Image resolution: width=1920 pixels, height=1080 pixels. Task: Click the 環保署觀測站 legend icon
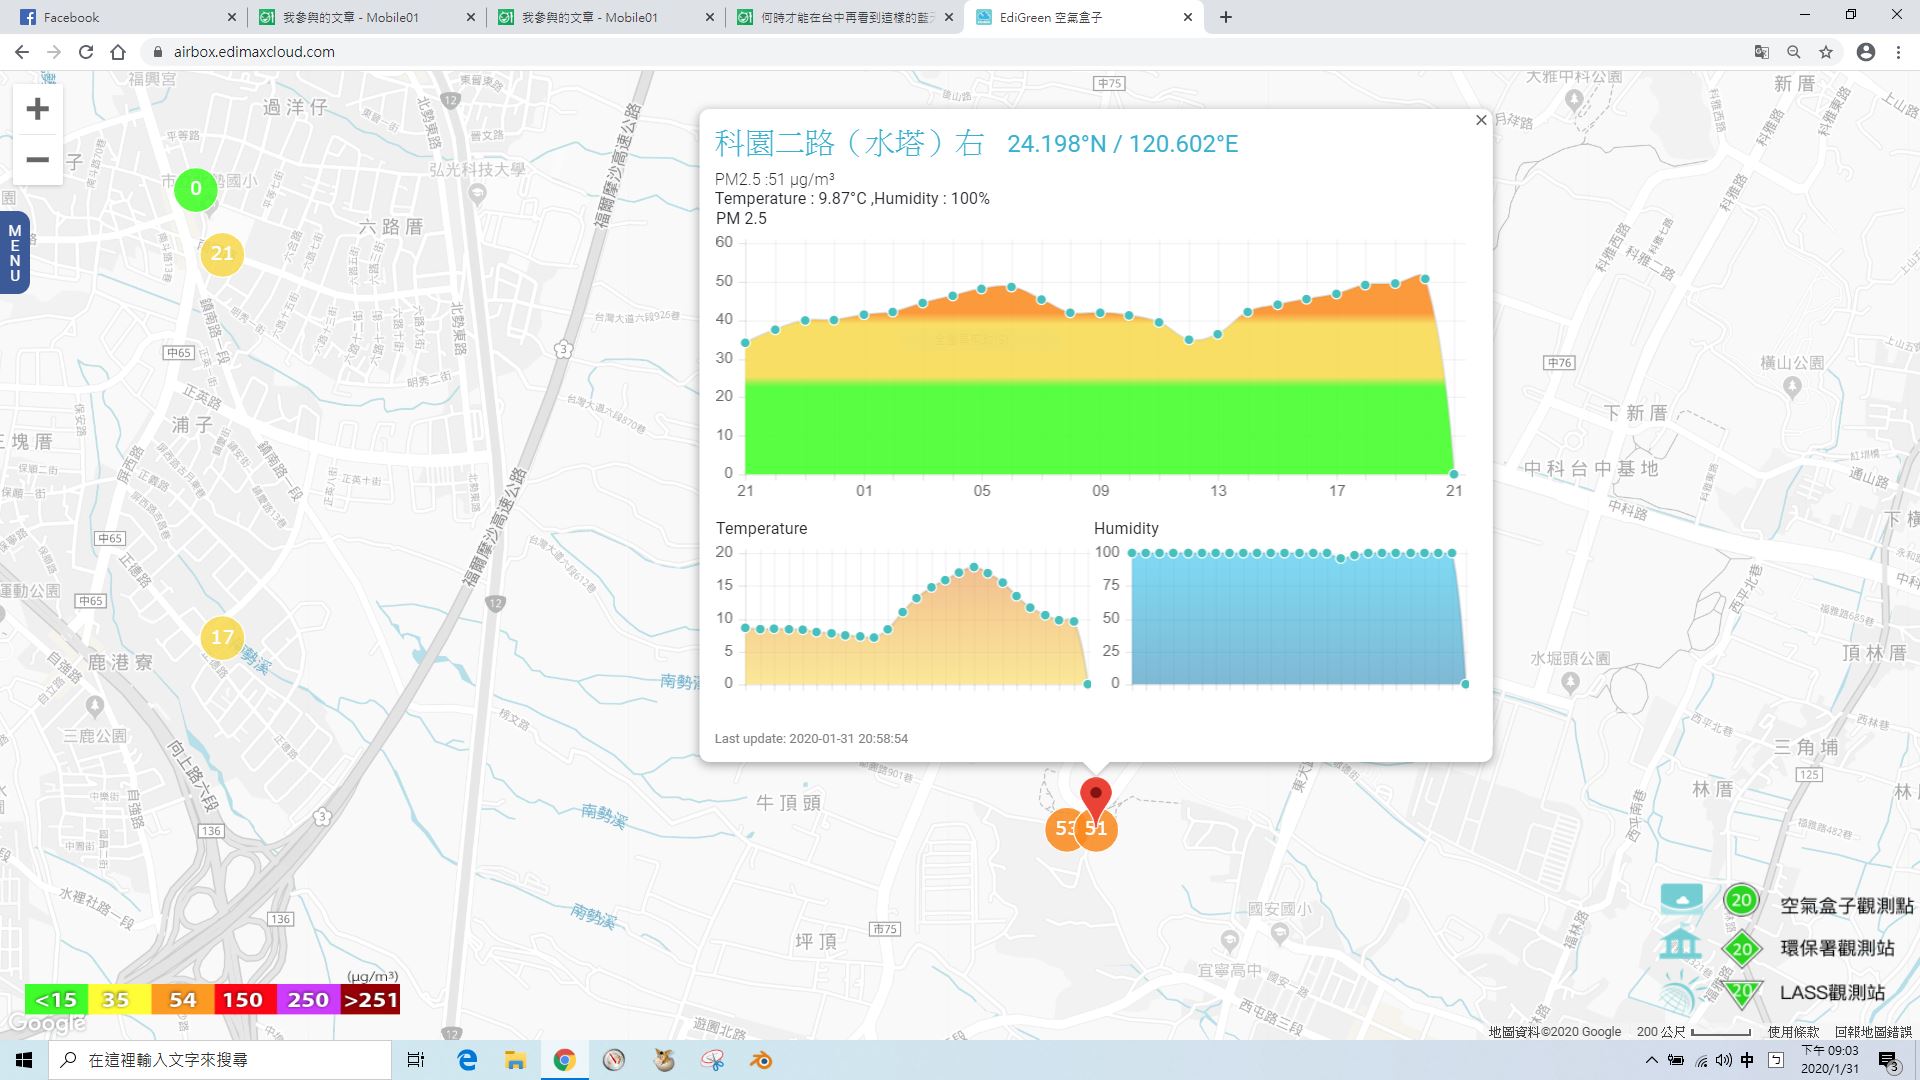tap(1741, 949)
